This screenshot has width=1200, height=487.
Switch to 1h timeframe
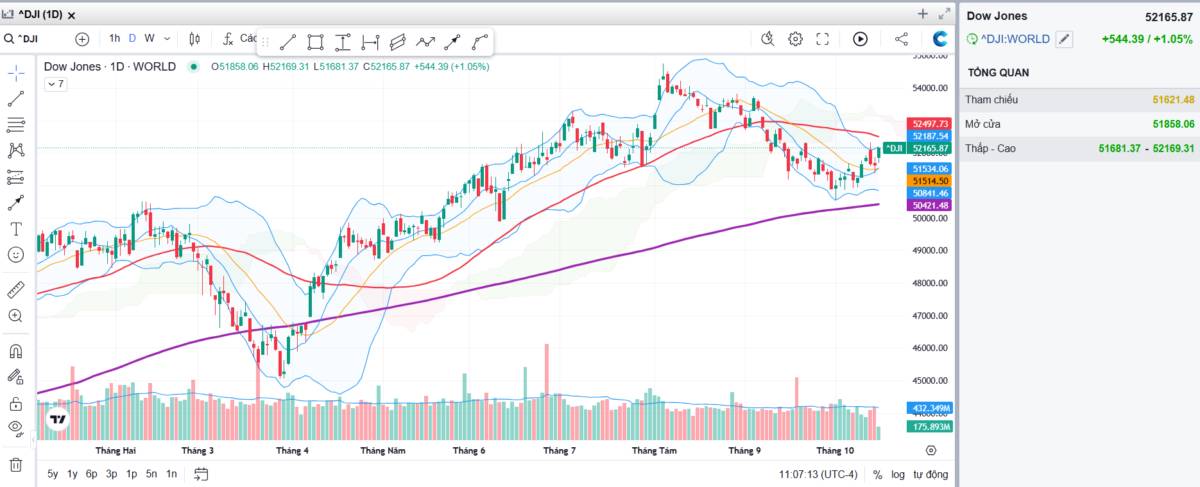[115, 38]
